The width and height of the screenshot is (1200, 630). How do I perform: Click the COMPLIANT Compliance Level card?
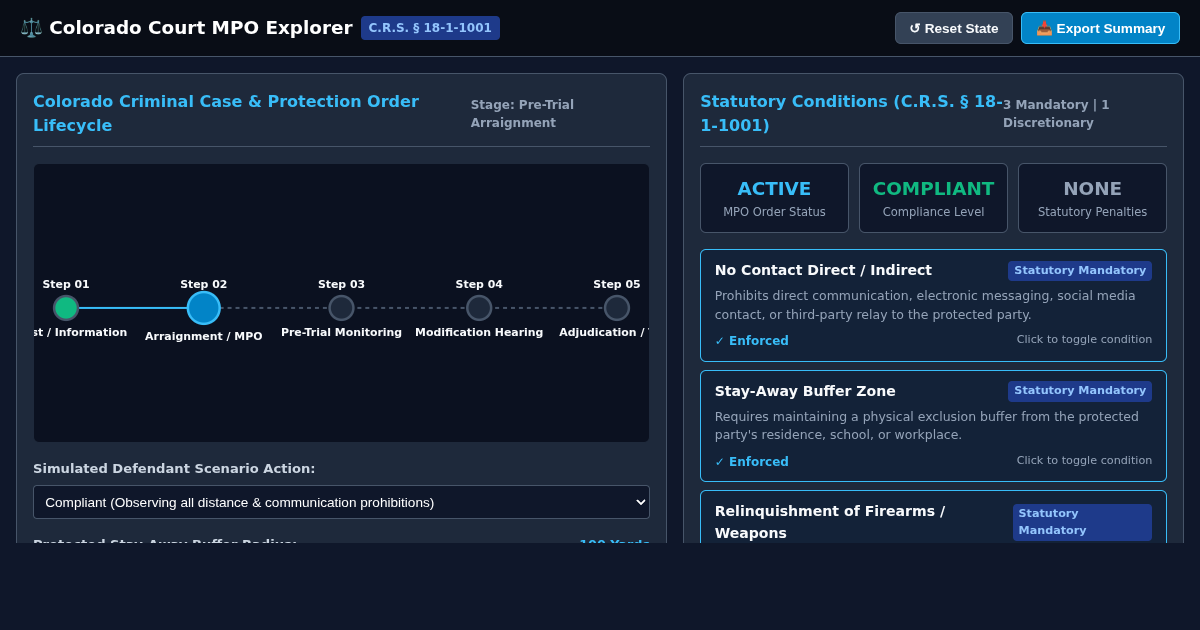[x=933, y=198]
